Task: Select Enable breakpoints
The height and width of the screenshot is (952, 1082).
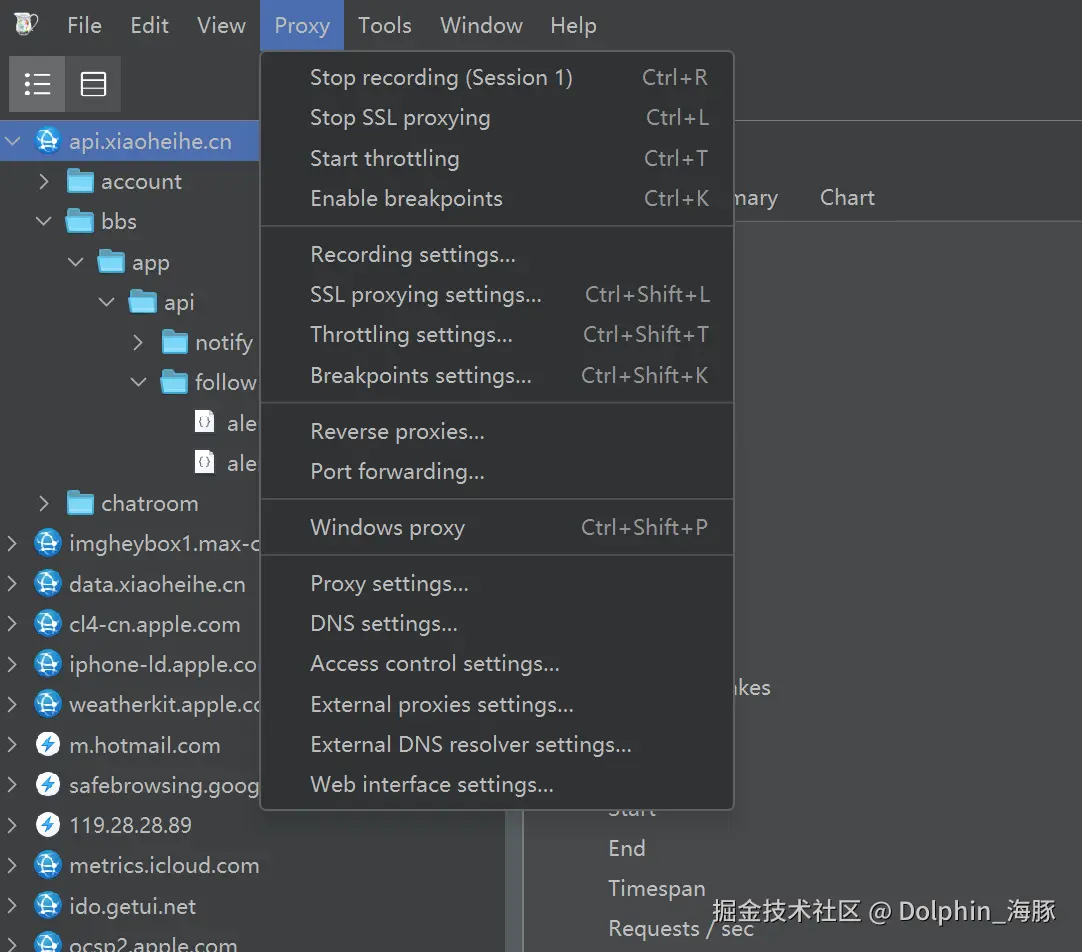Action: [497, 199]
